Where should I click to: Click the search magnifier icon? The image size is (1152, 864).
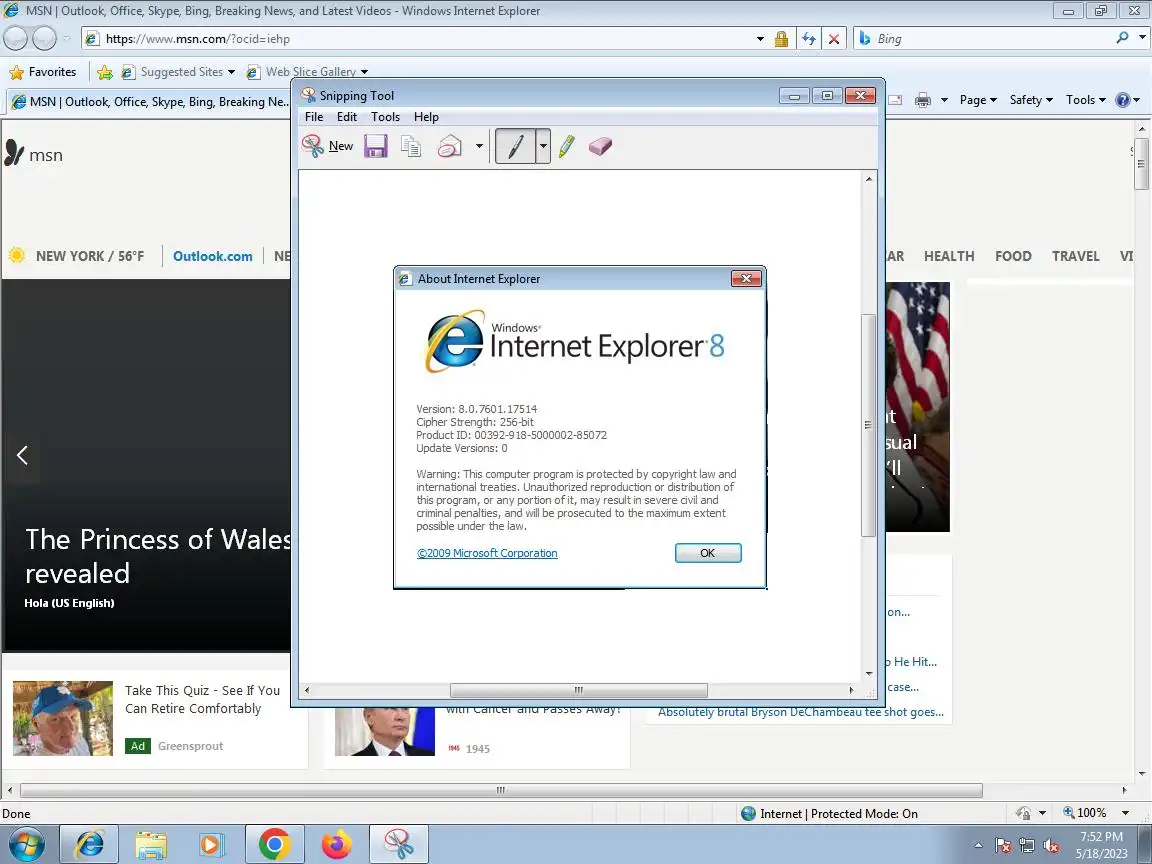[1122, 37]
